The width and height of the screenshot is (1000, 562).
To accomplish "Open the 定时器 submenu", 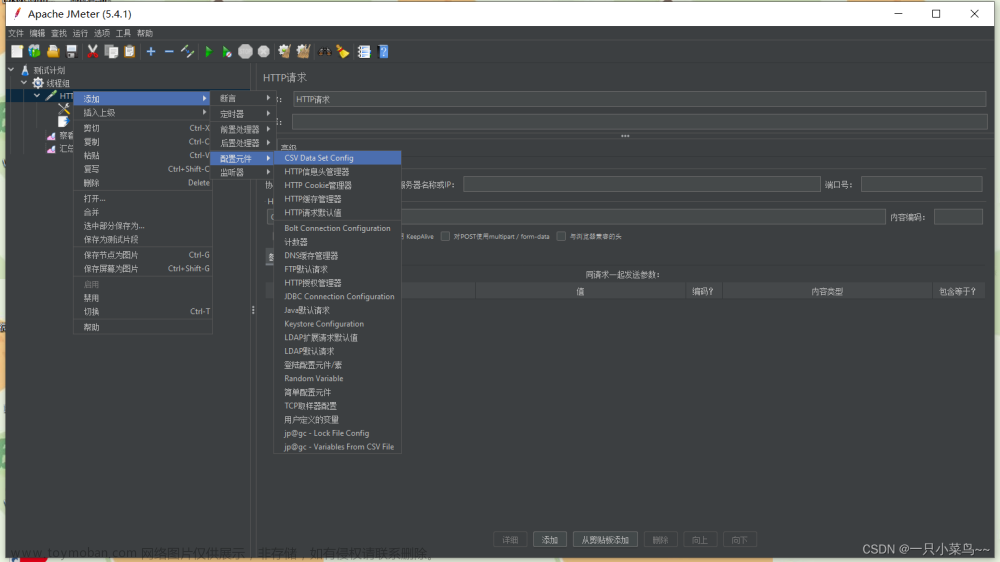I will (243, 114).
